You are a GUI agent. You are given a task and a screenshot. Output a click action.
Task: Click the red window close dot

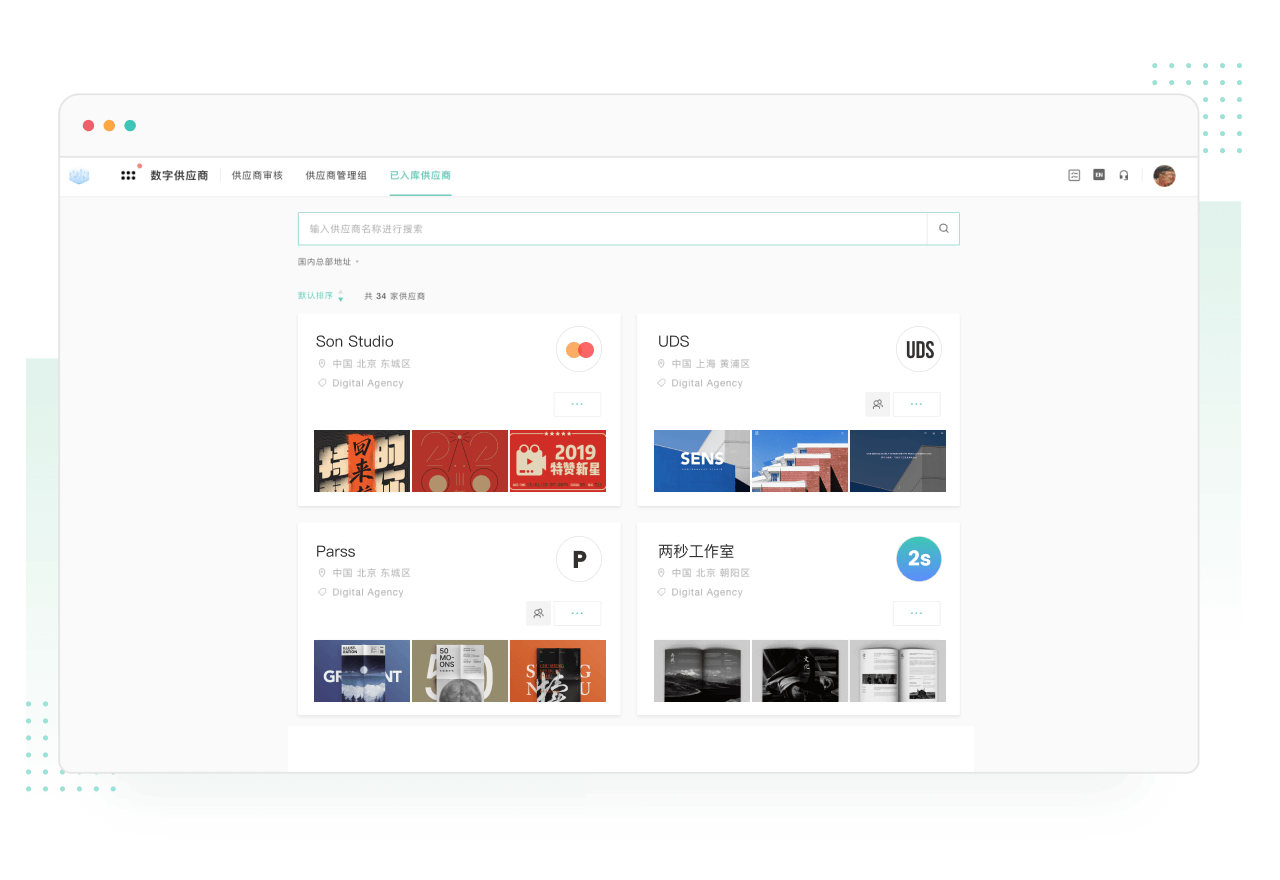[88, 126]
